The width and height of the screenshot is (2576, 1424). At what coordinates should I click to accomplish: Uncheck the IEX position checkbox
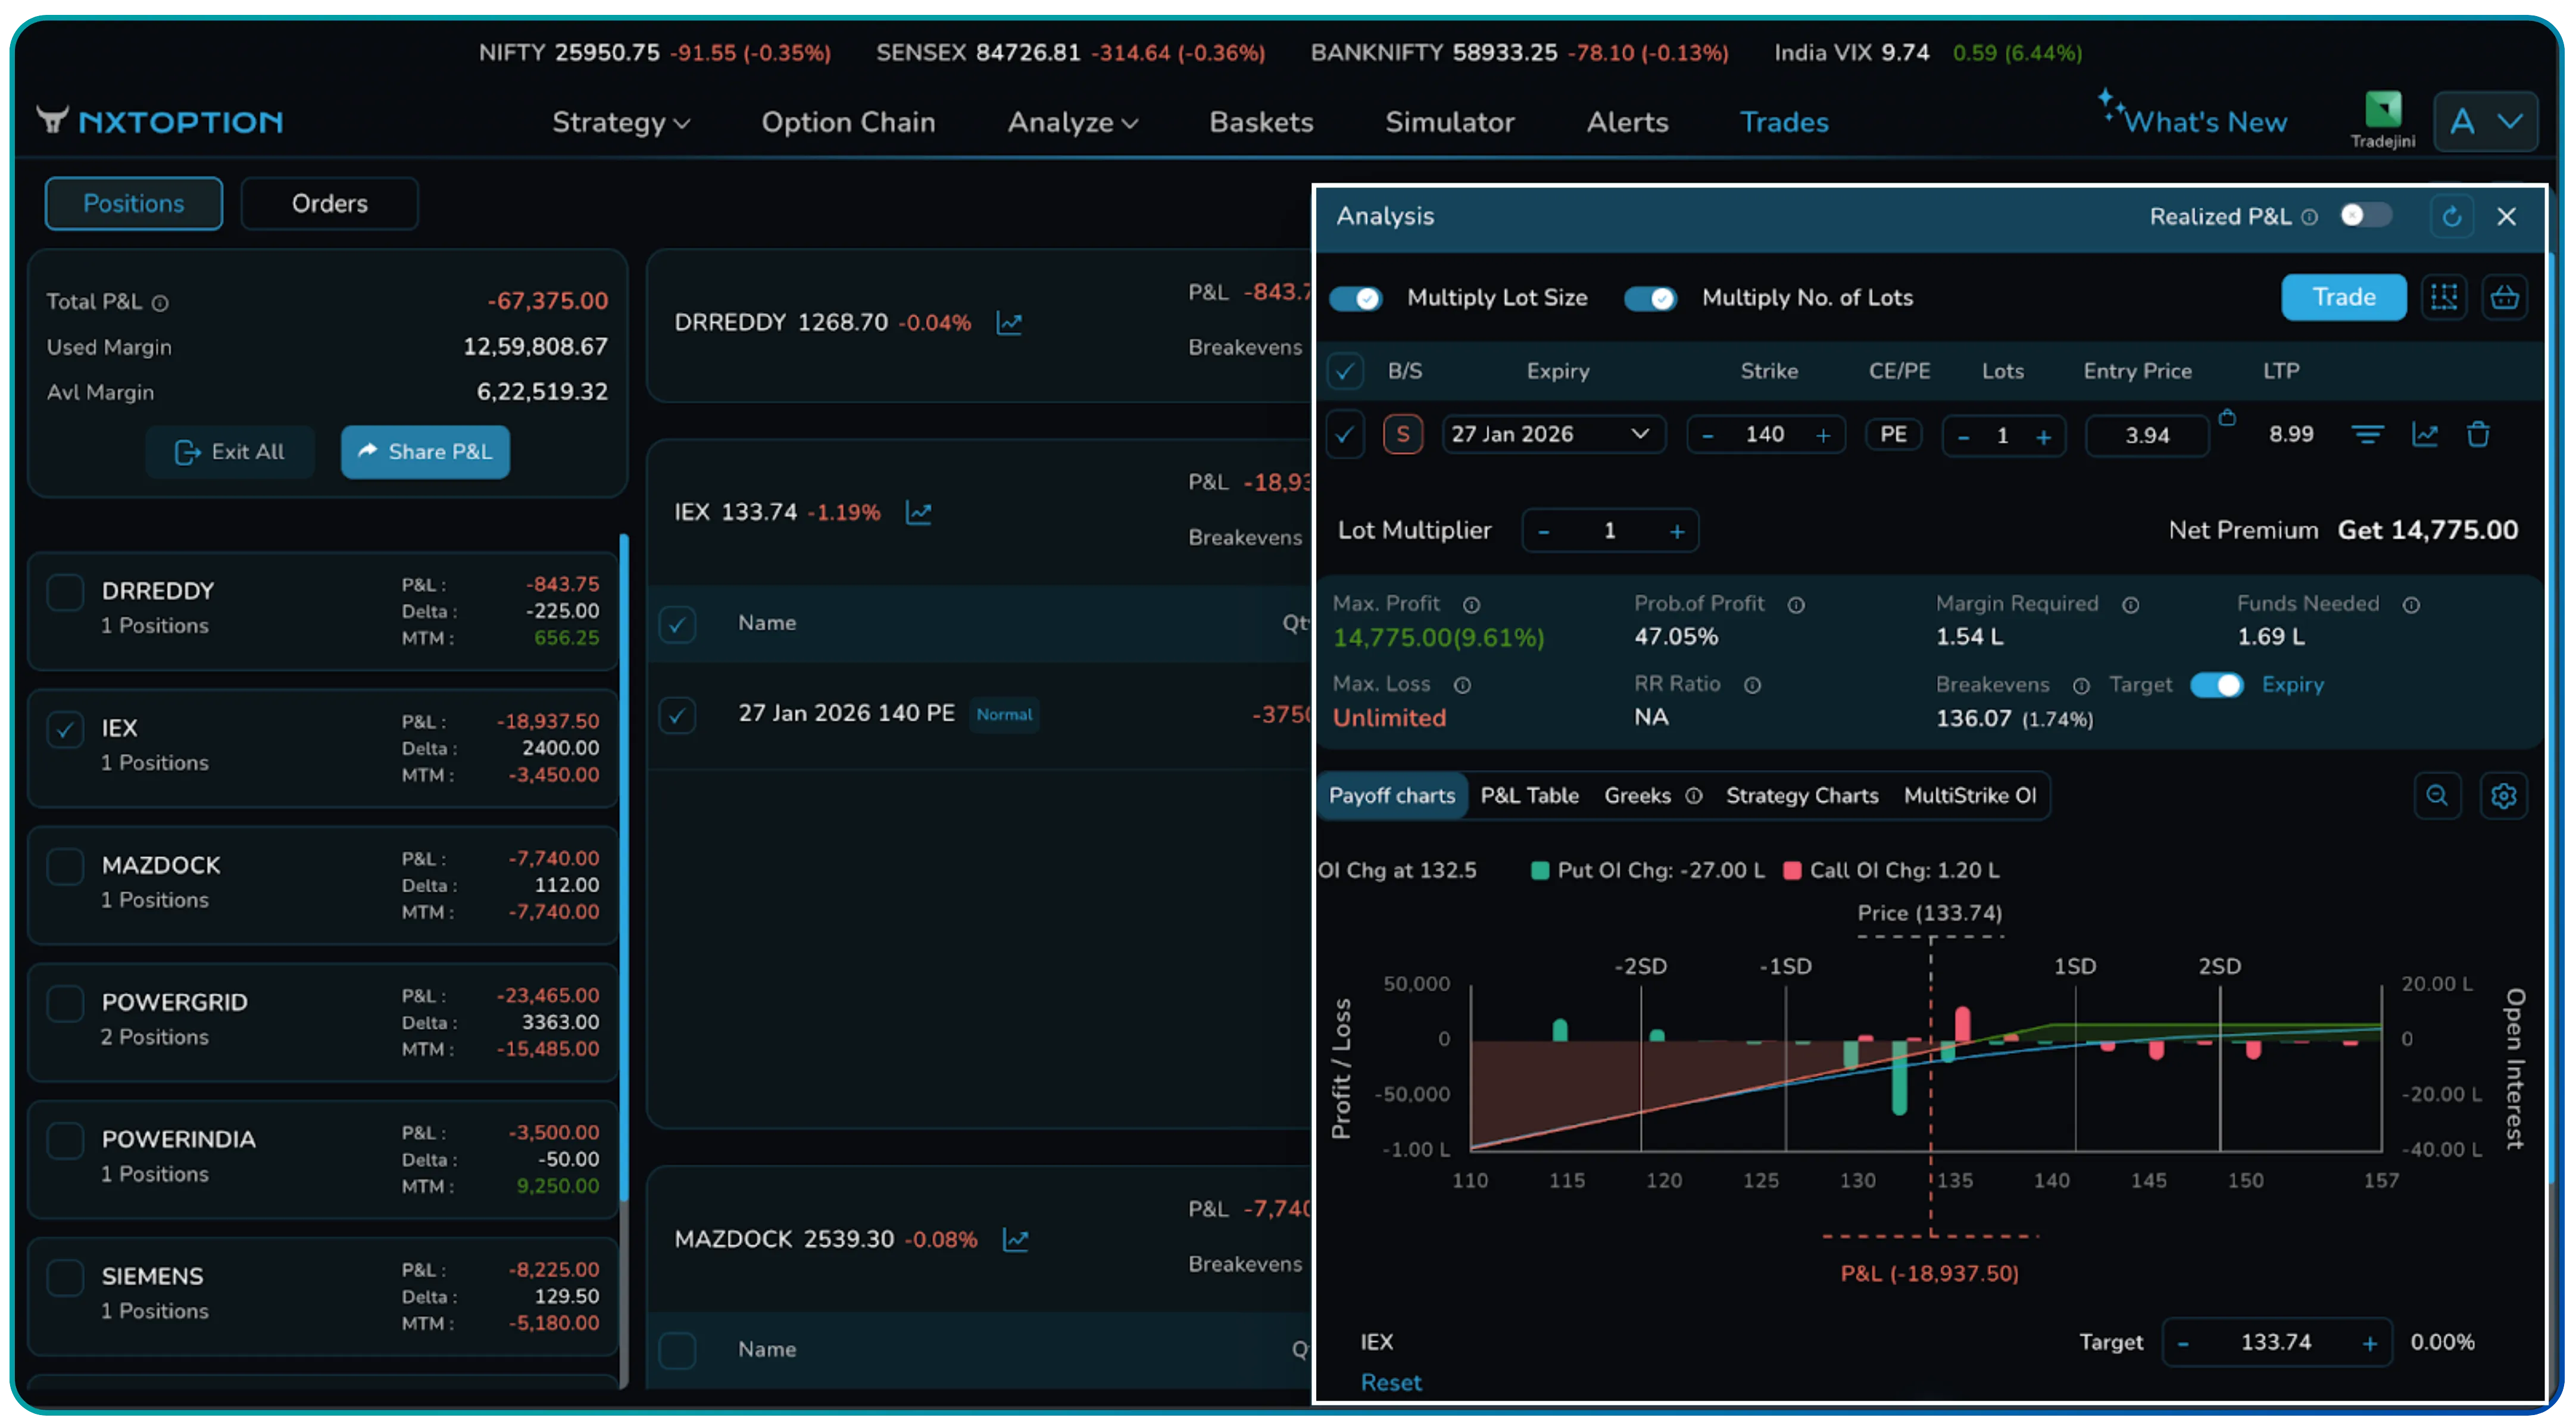point(66,729)
